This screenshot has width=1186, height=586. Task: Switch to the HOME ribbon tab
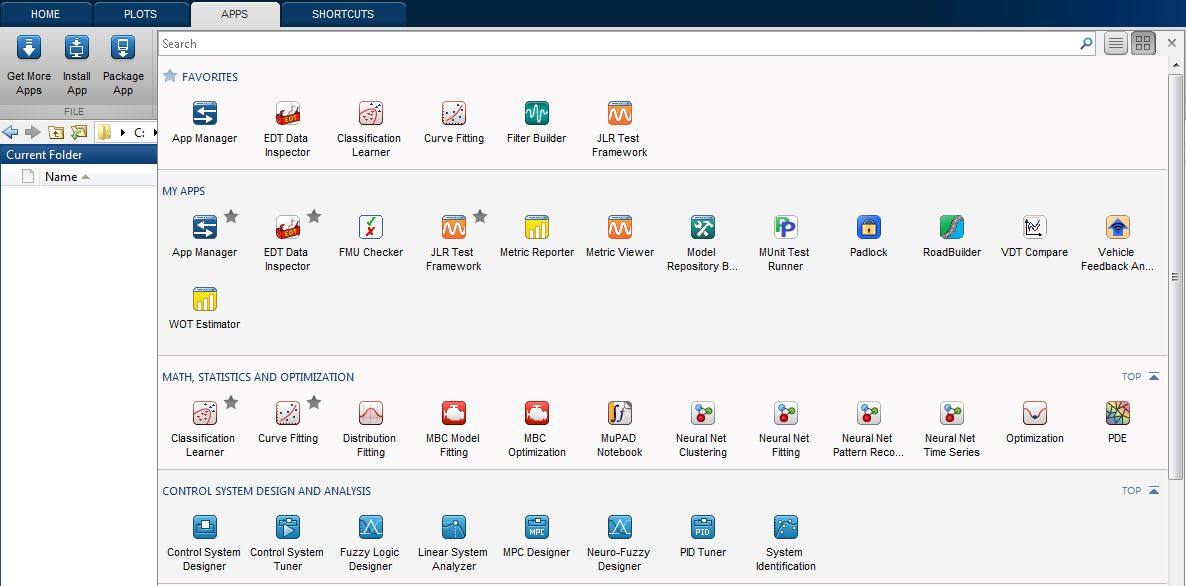[46, 14]
